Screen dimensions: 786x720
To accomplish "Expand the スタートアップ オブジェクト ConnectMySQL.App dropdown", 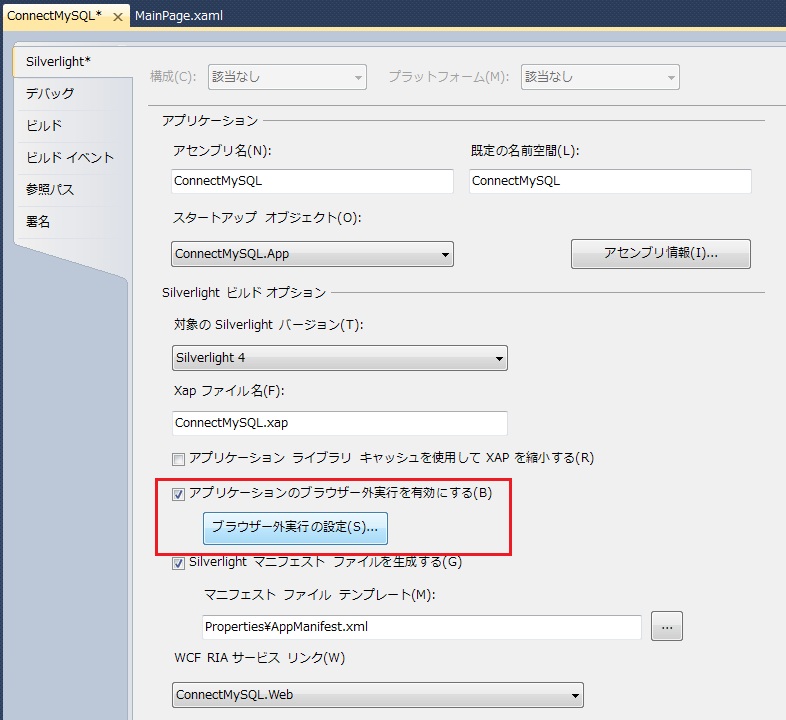I will (312, 254).
